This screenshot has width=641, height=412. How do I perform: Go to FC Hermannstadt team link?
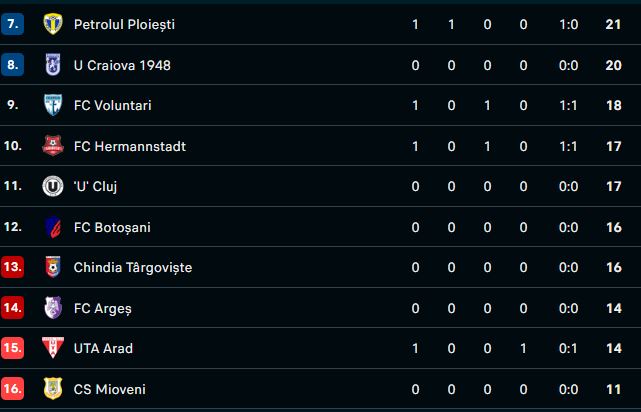coord(130,146)
